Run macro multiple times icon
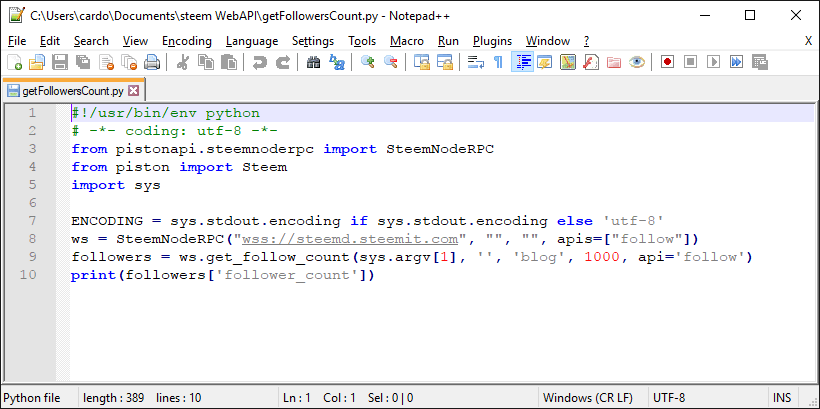The image size is (820, 409). [736, 62]
